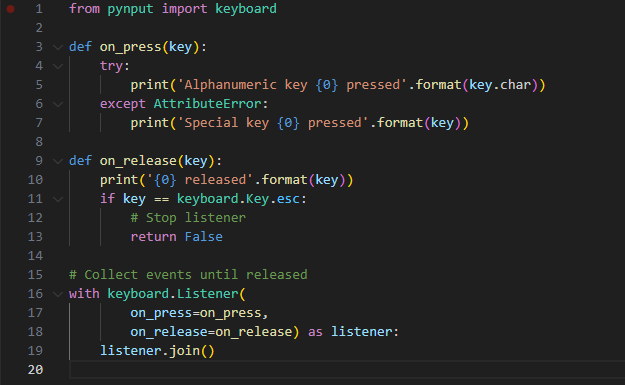Click line number 7 in the gutter
Image resolution: width=625 pixels, height=385 pixels.
click(39, 123)
